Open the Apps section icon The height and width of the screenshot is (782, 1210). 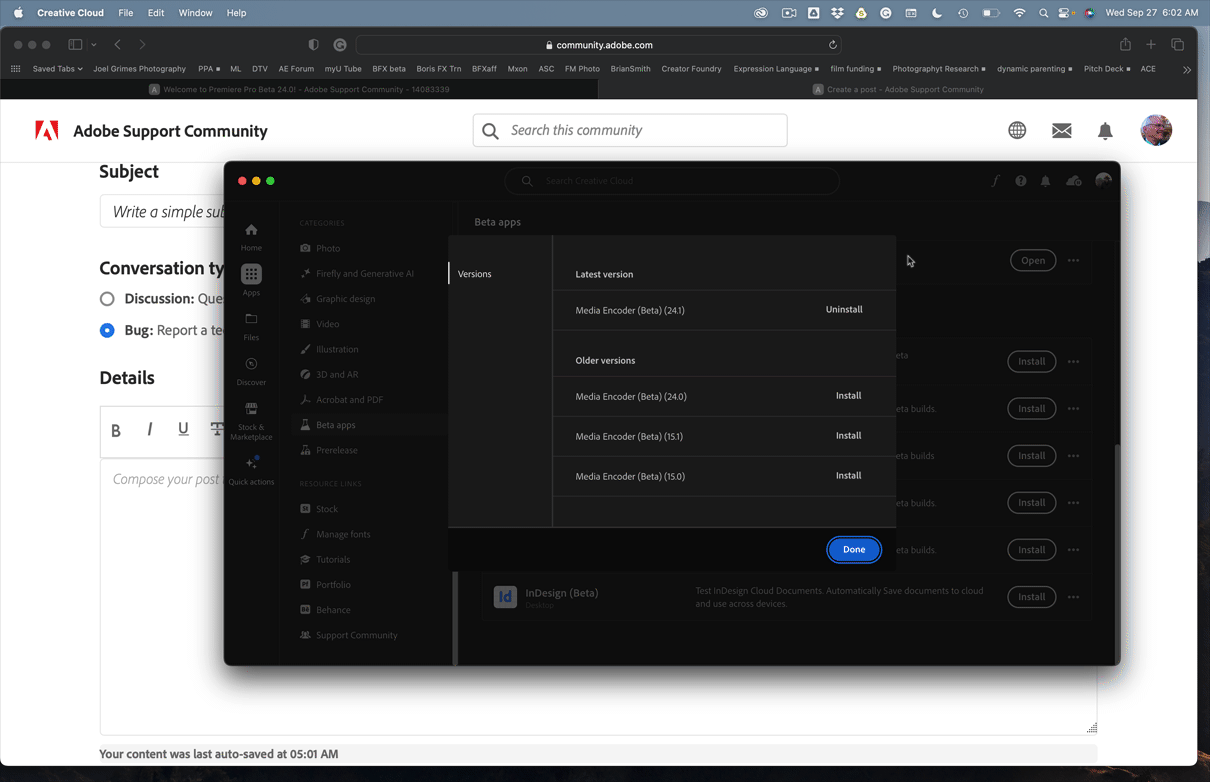tap(251, 276)
